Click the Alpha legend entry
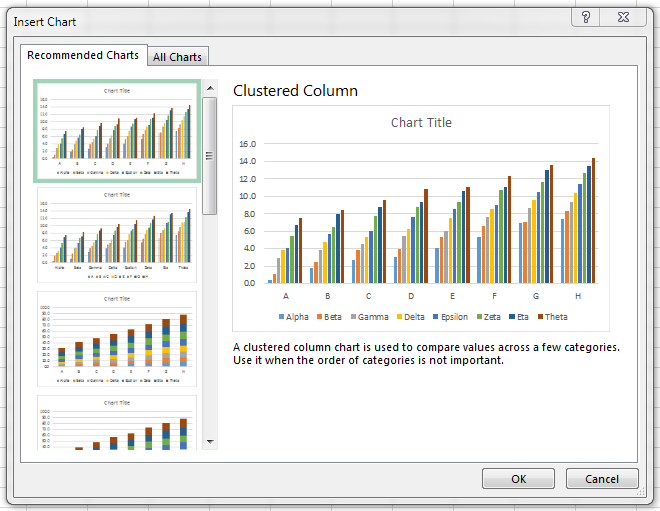660x511 pixels. pyautogui.click(x=294, y=317)
